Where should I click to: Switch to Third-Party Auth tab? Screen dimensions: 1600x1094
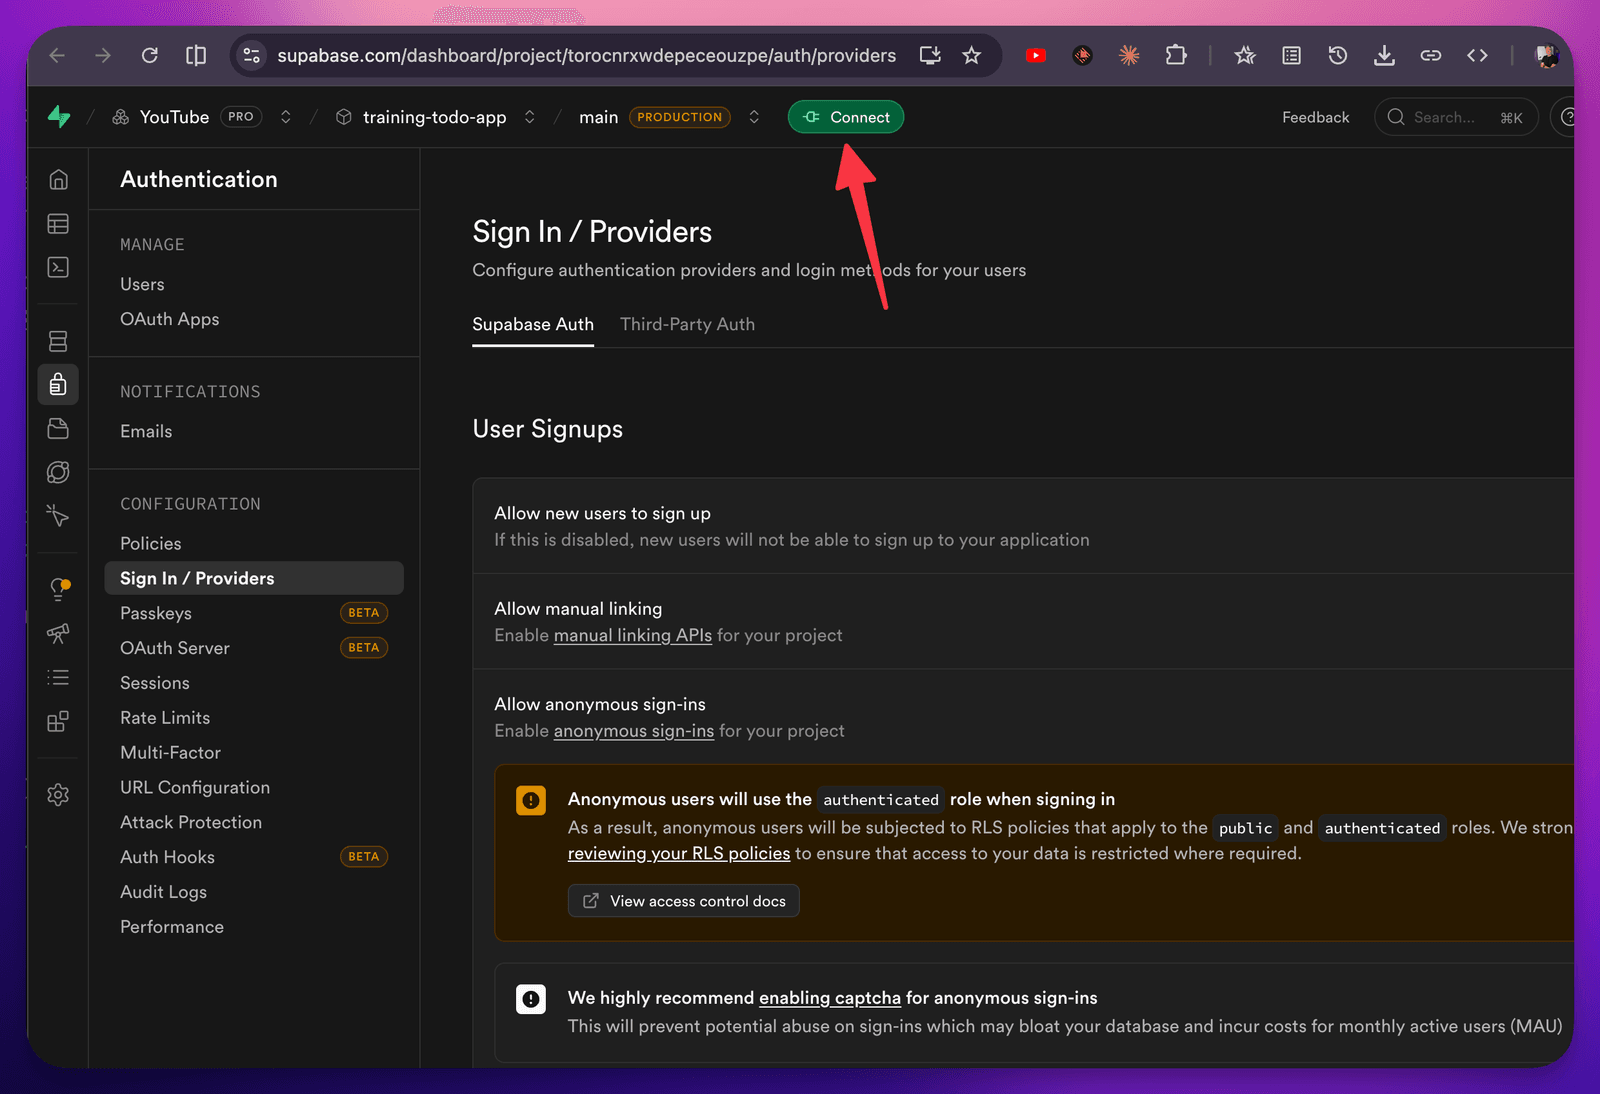coord(687,324)
